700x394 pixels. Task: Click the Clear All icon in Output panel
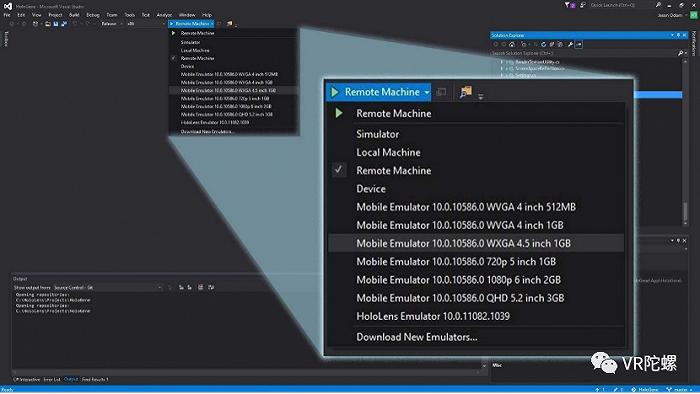pos(200,287)
